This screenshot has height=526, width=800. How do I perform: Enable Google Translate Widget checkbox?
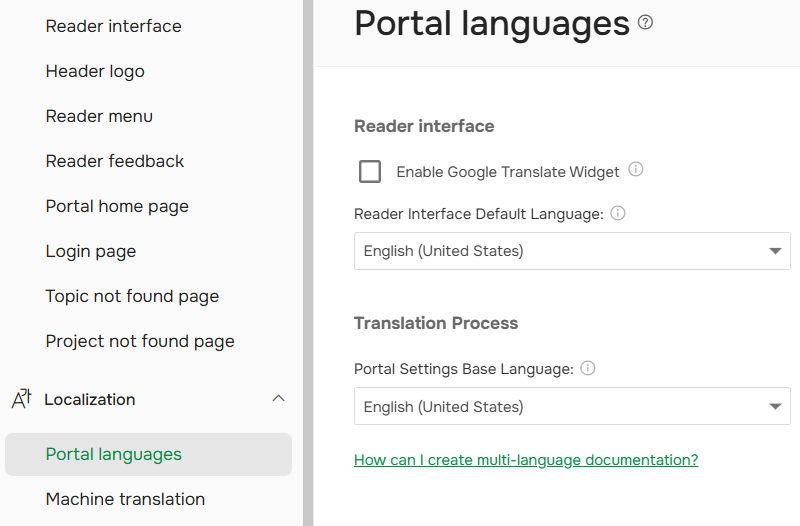point(370,171)
